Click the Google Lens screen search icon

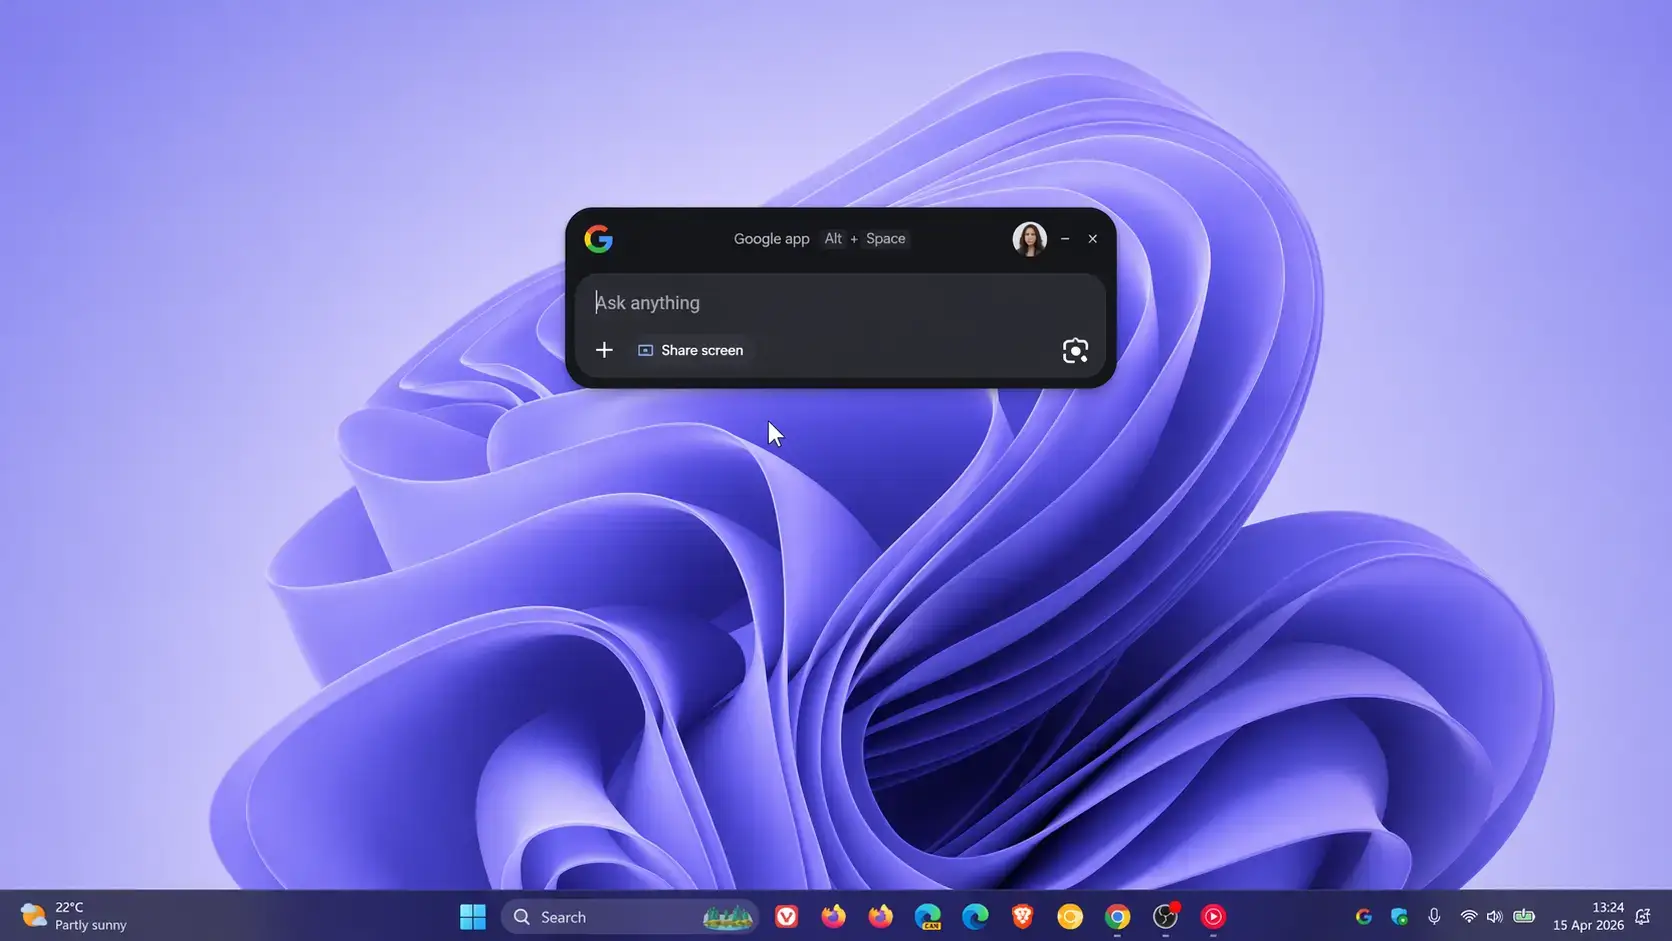click(x=1075, y=351)
